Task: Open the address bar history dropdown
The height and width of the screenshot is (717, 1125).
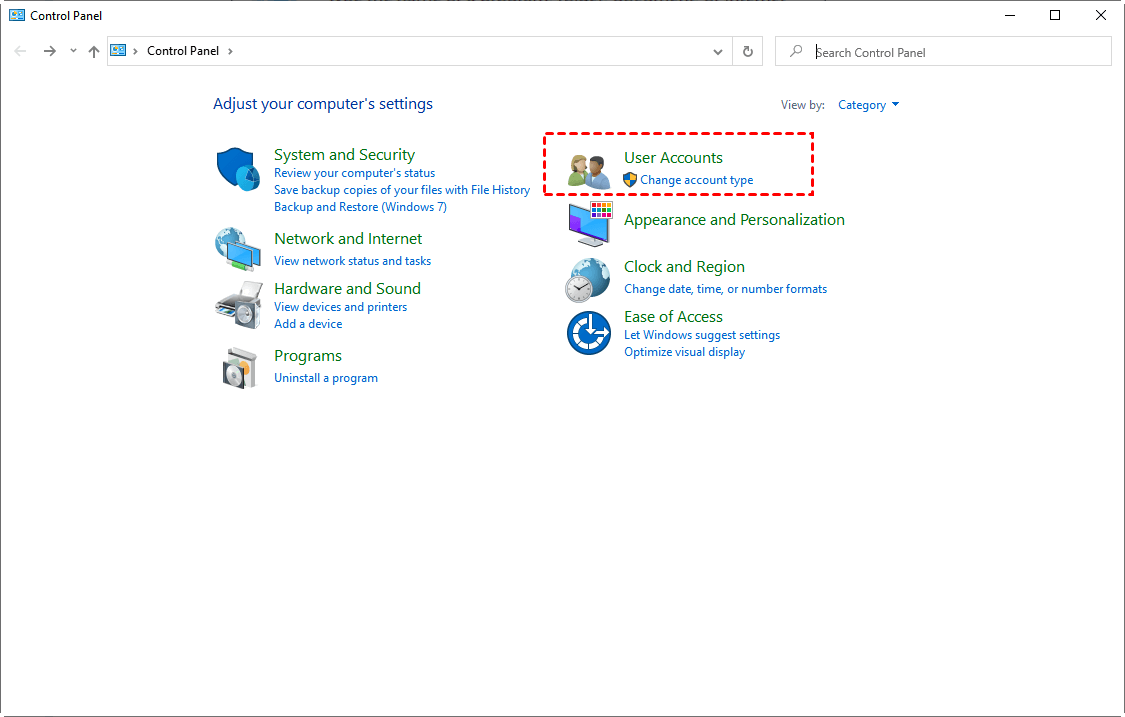Action: coord(718,51)
